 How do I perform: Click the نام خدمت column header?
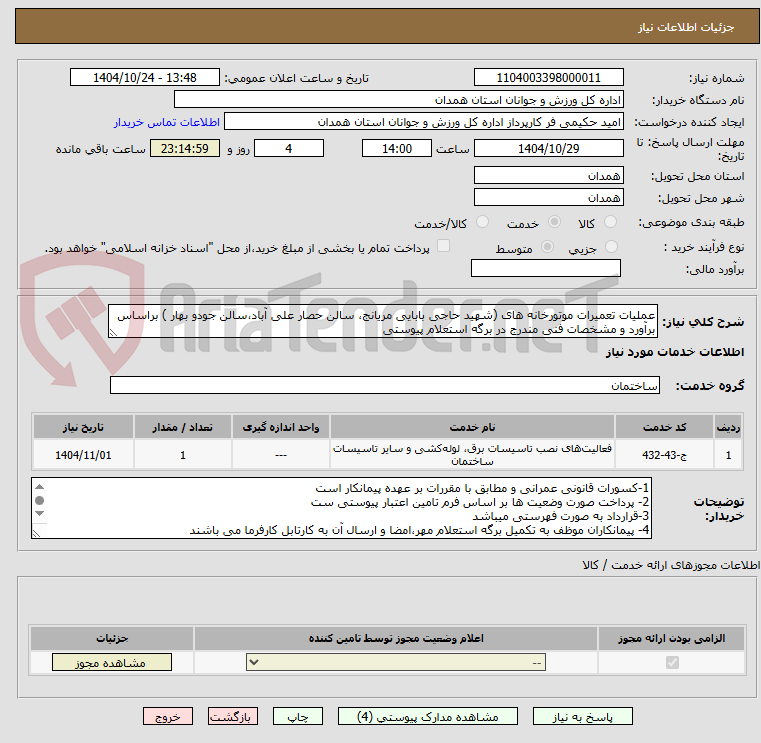472,427
